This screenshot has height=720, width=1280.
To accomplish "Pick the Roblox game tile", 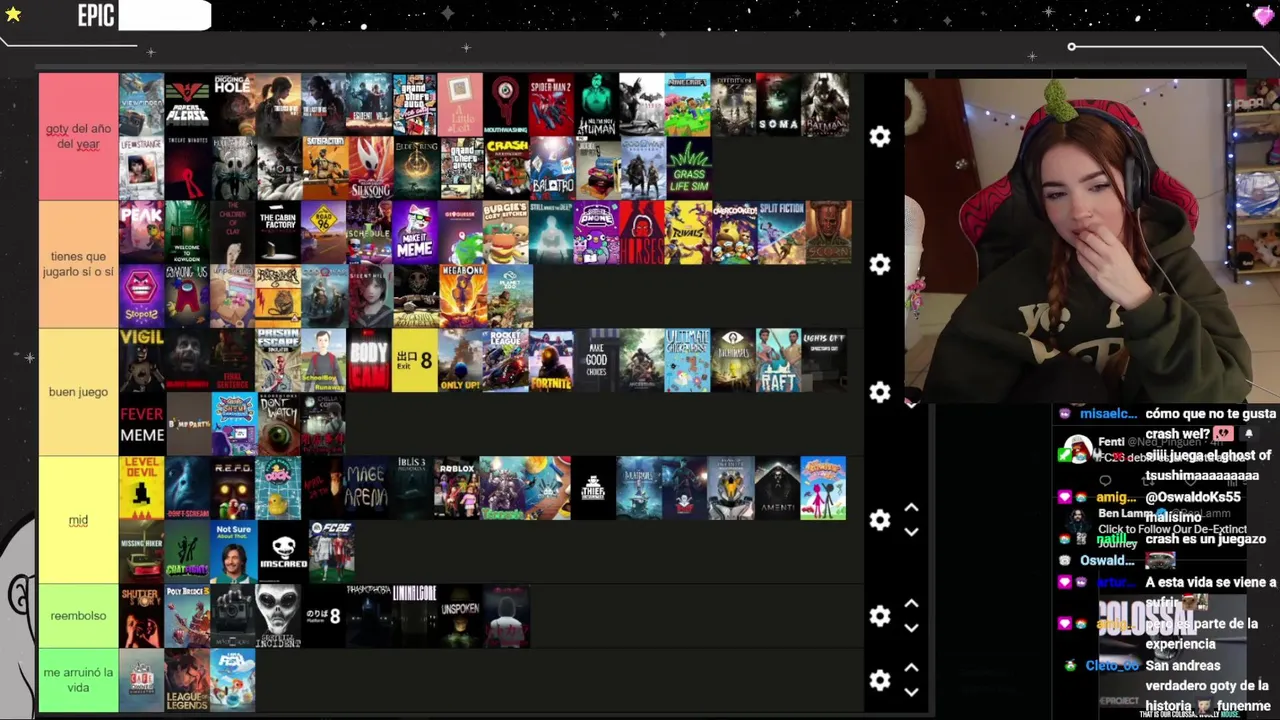I will (457, 488).
